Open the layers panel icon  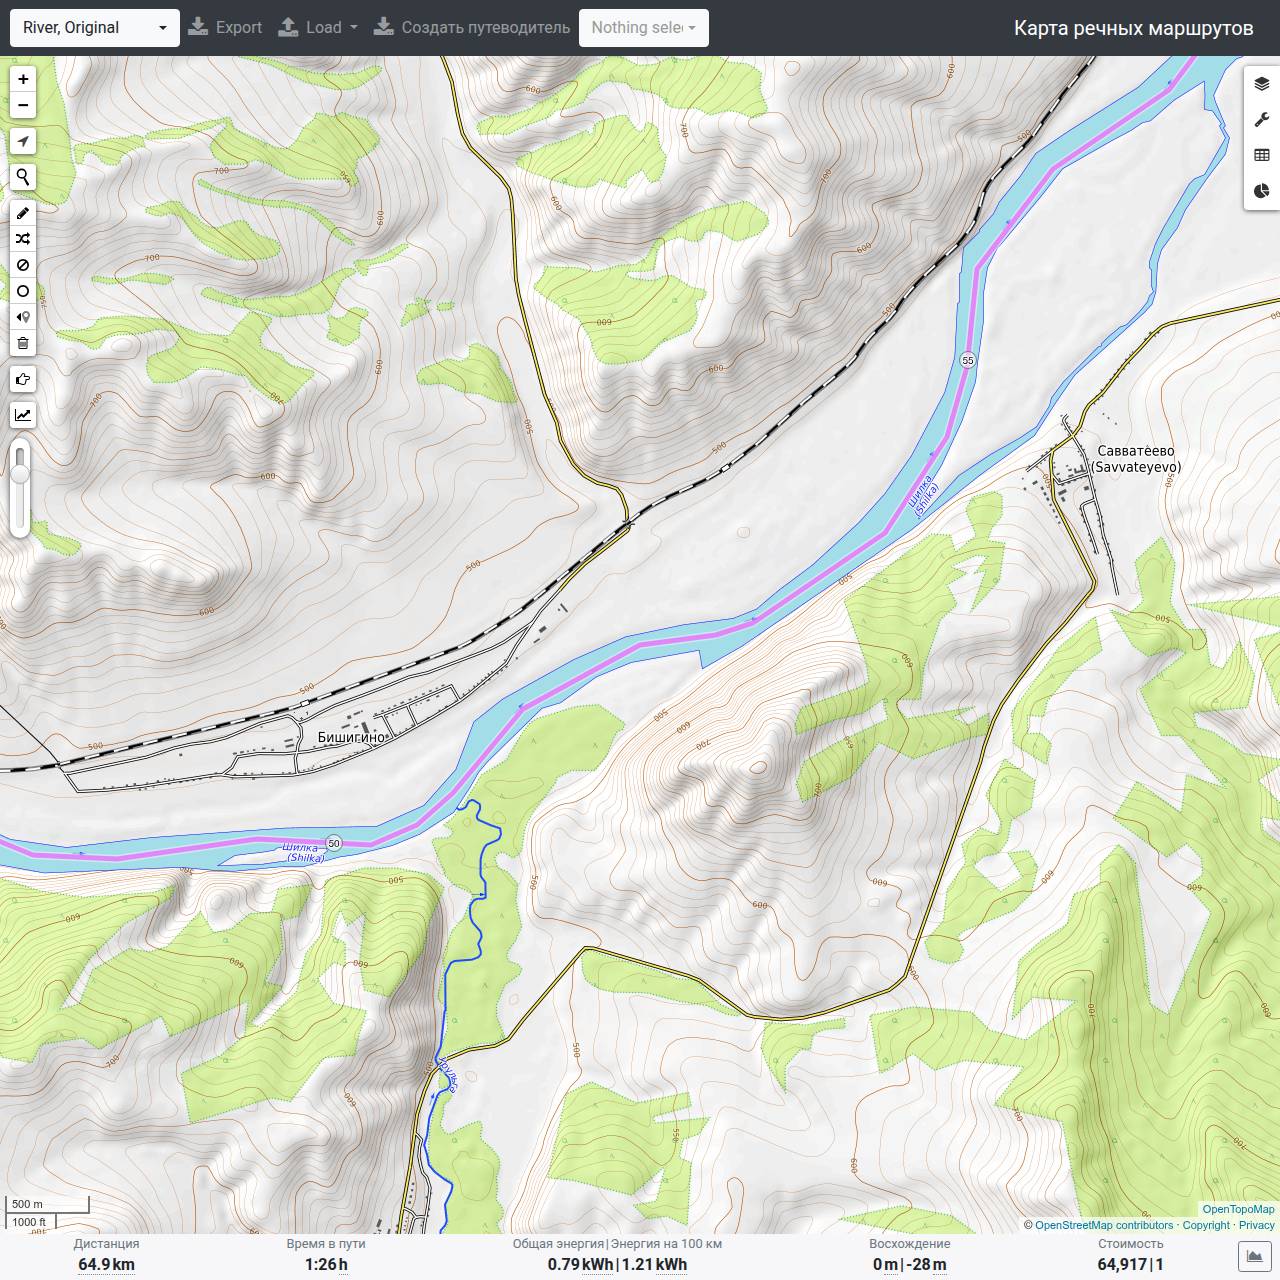1262,84
